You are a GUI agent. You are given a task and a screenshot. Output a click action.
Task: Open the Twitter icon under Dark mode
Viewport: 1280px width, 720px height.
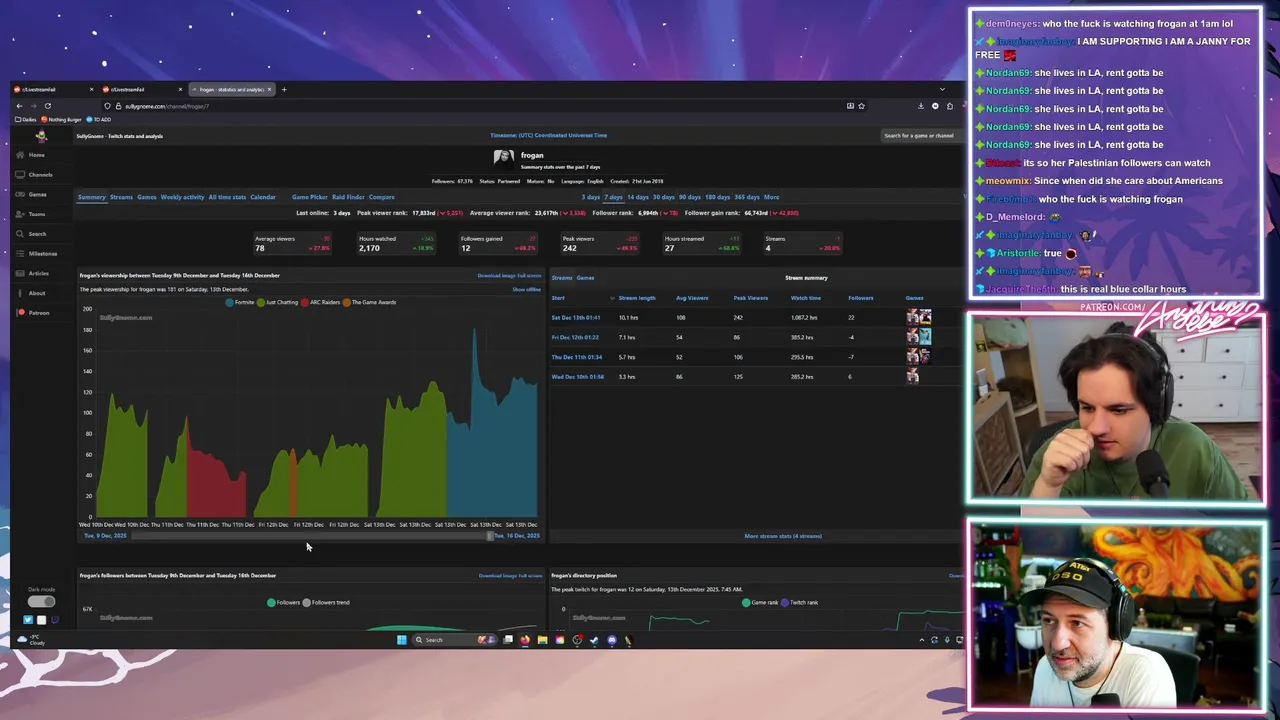(28, 620)
